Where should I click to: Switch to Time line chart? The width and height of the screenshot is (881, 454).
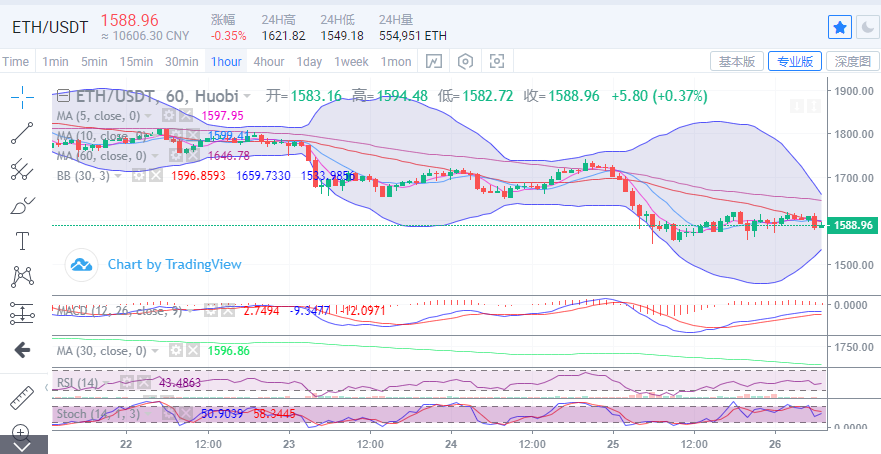(16, 61)
